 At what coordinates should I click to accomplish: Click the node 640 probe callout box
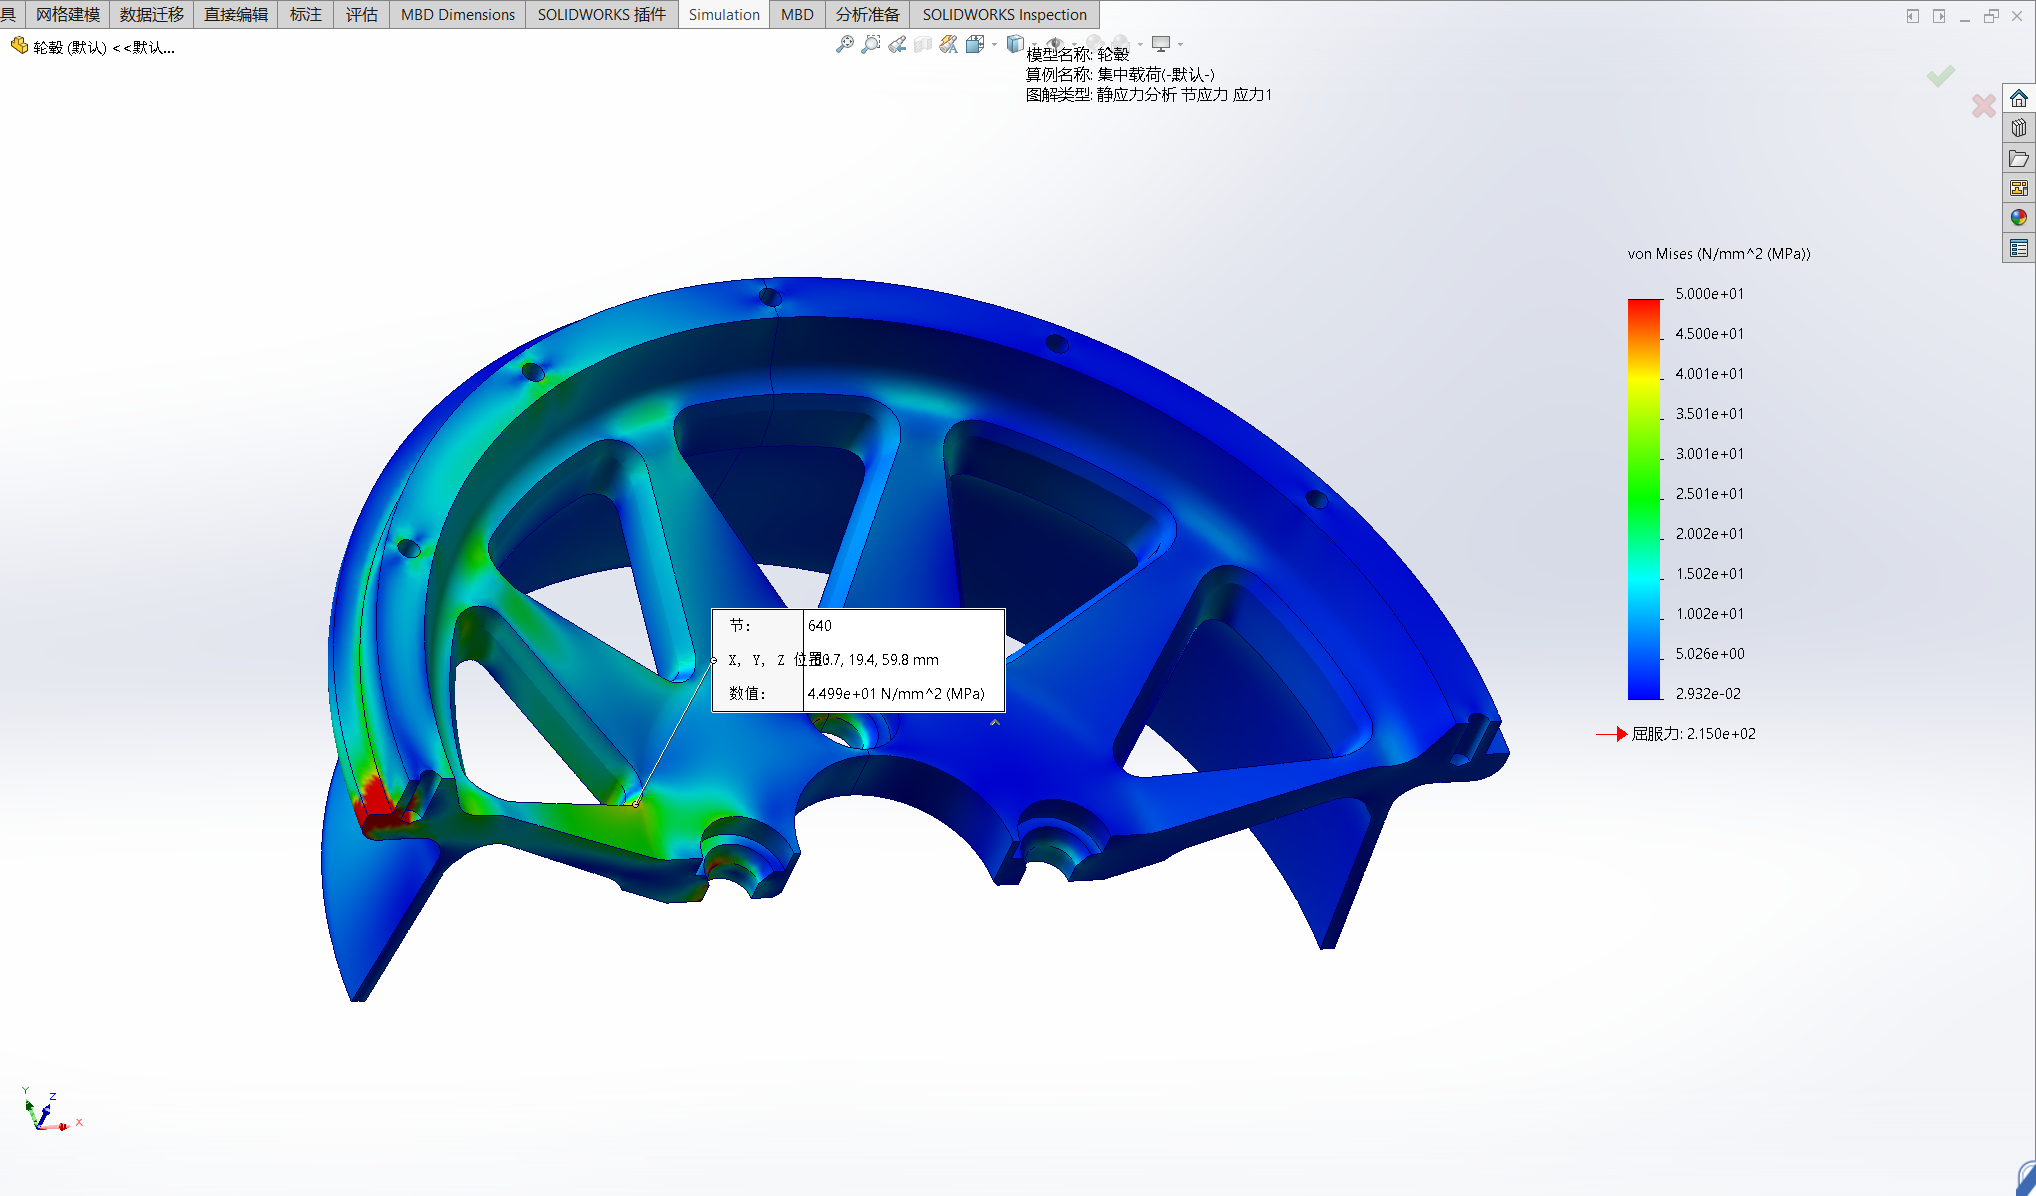[x=857, y=660]
